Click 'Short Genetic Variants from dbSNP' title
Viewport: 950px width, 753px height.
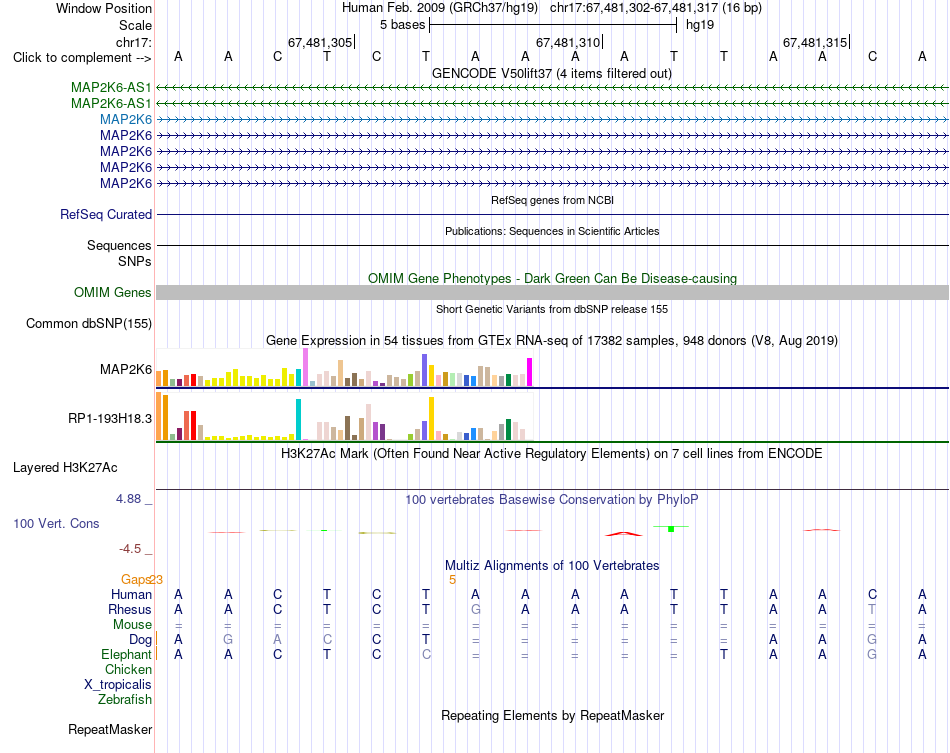click(552, 309)
